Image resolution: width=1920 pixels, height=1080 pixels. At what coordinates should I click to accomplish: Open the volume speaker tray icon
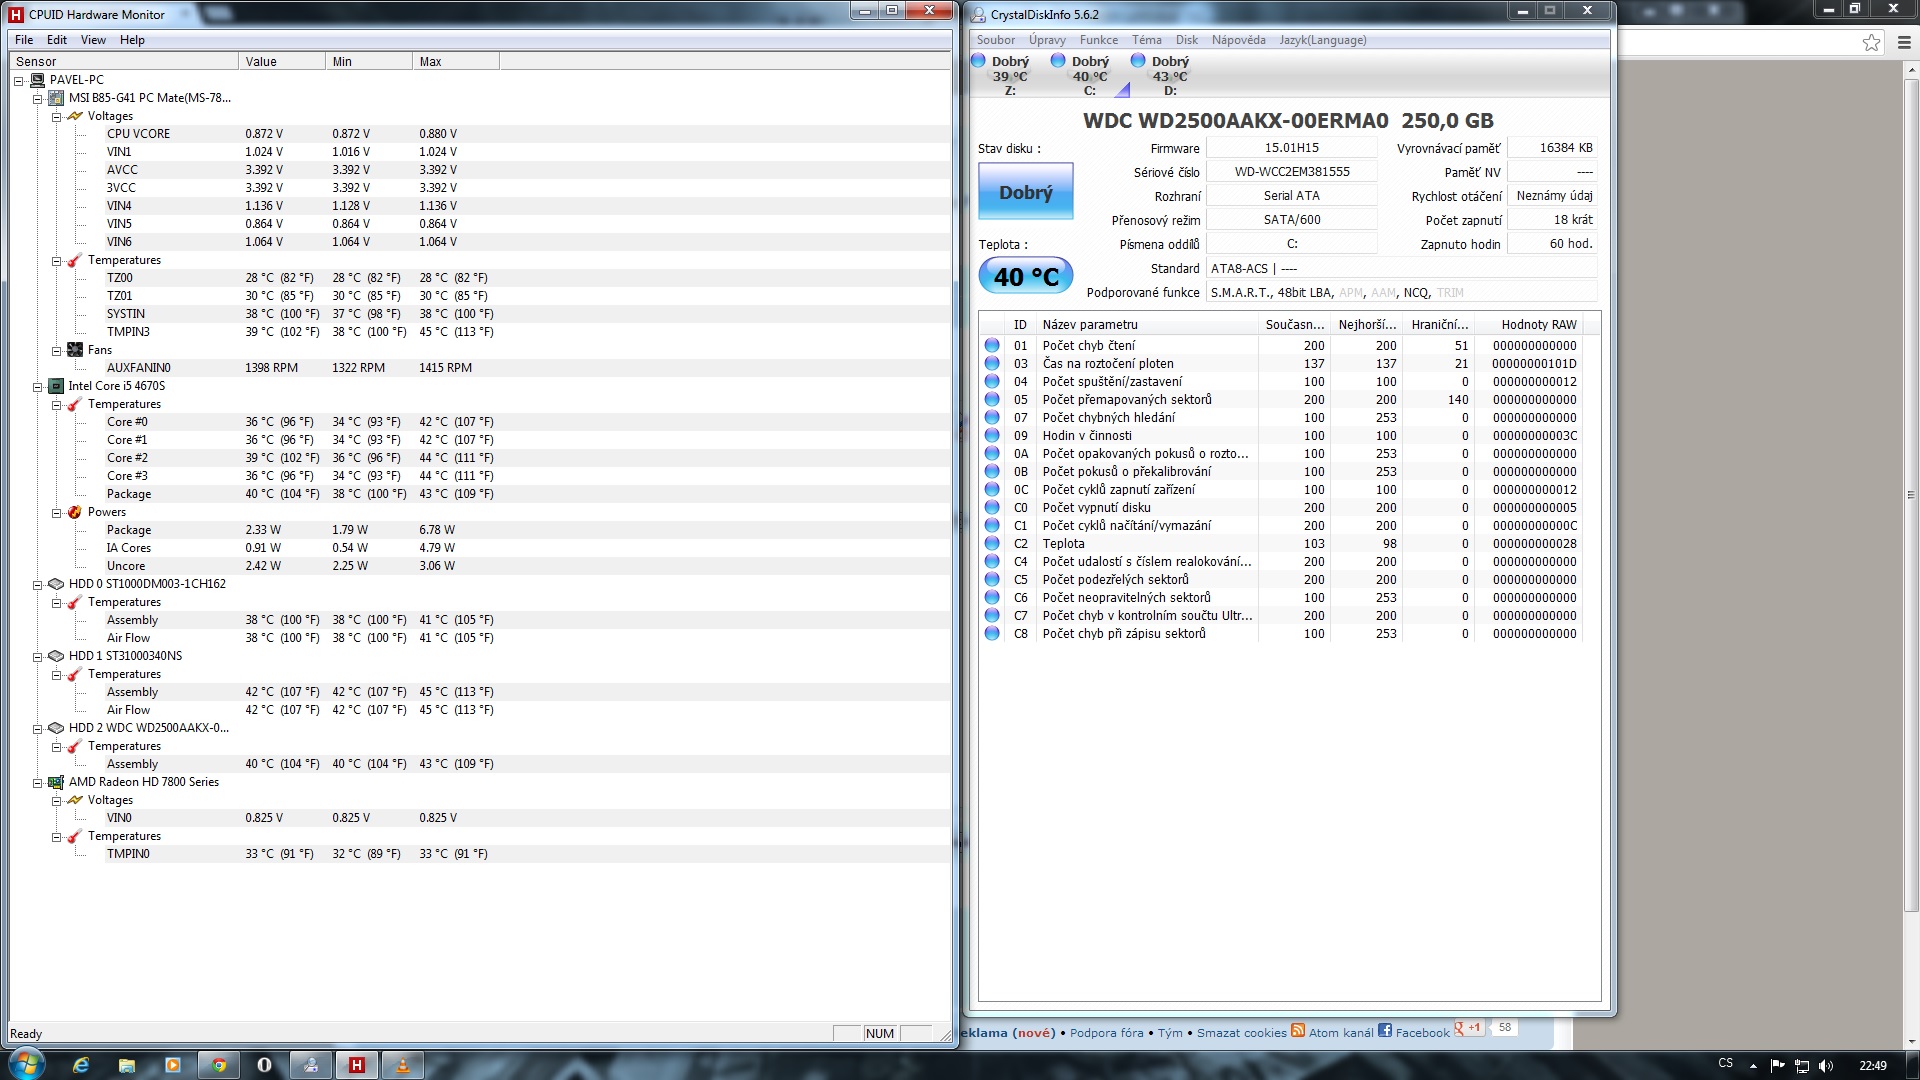click(x=1826, y=1066)
